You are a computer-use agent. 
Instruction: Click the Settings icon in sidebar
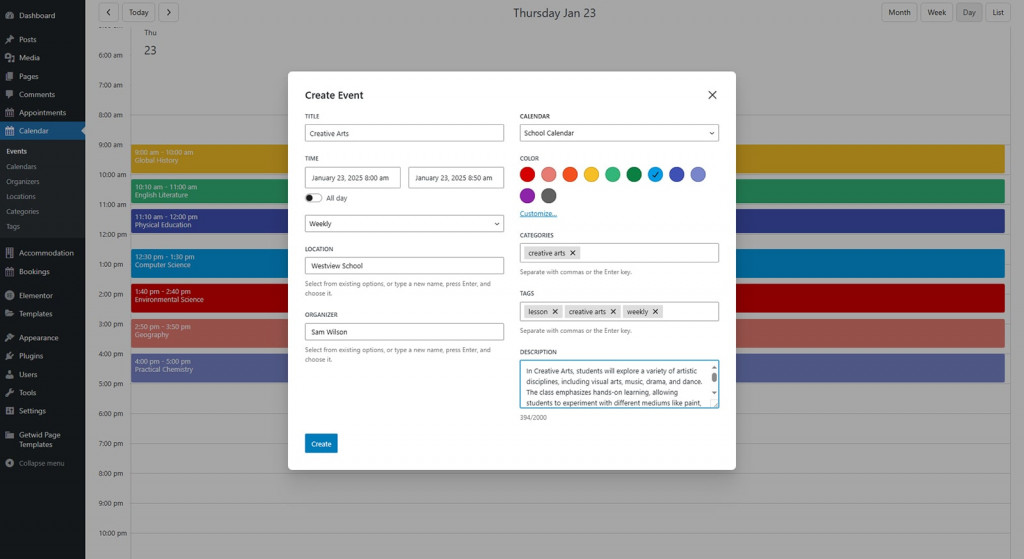tap(9, 411)
